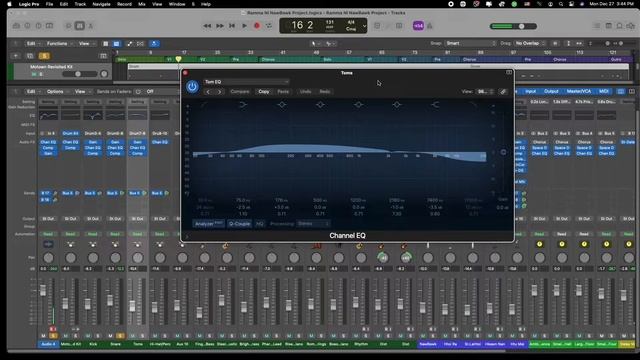This screenshot has height=360, width=640.
Task: Toggle the metronome icon
Action: pyautogui.click(x=430, y=26)
